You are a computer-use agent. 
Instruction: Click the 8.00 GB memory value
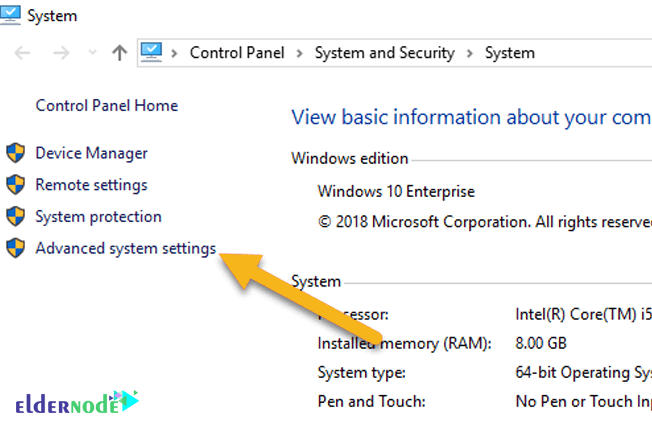coord(541,343)
